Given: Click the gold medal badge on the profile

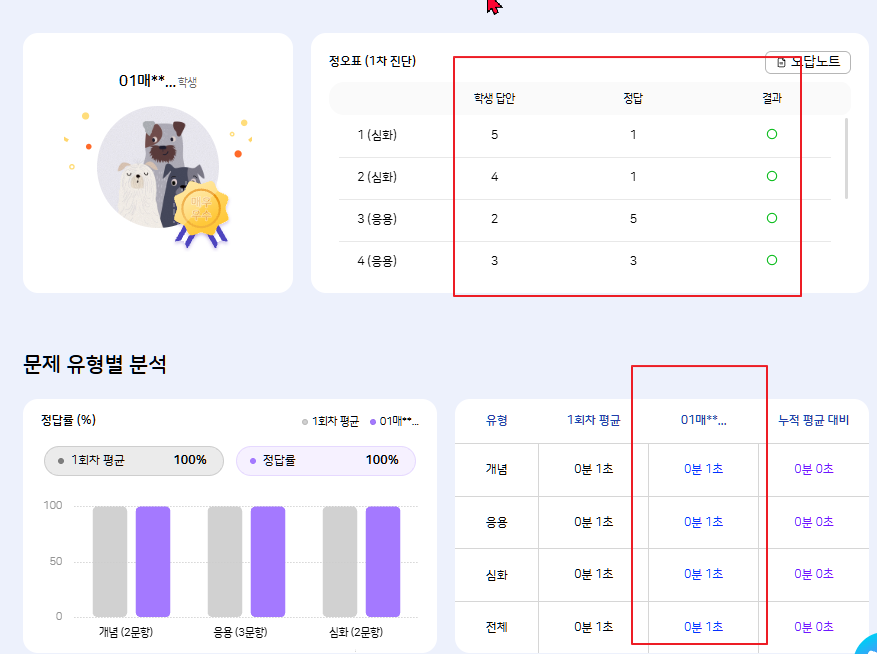Looking at the screenshot, I should [201, 208].
